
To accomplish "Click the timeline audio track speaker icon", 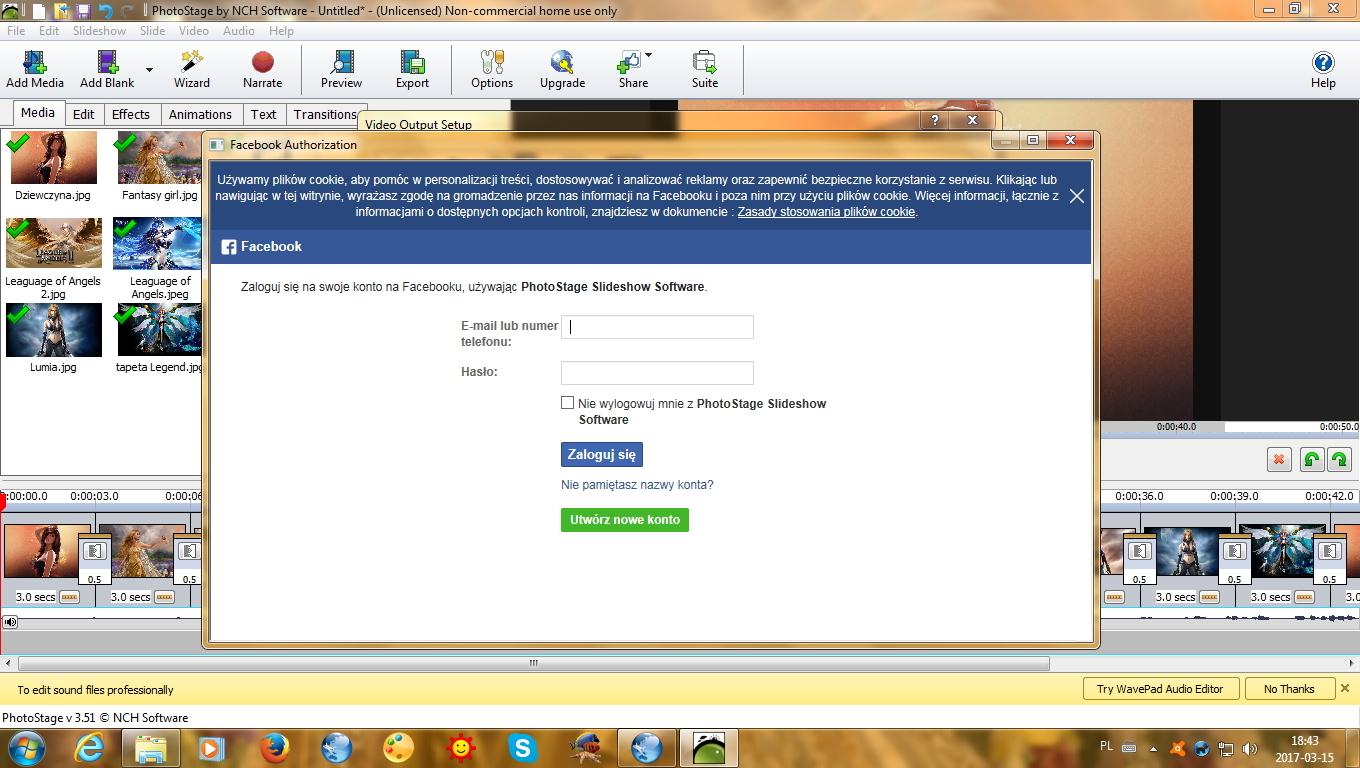I will coord(9,622).
